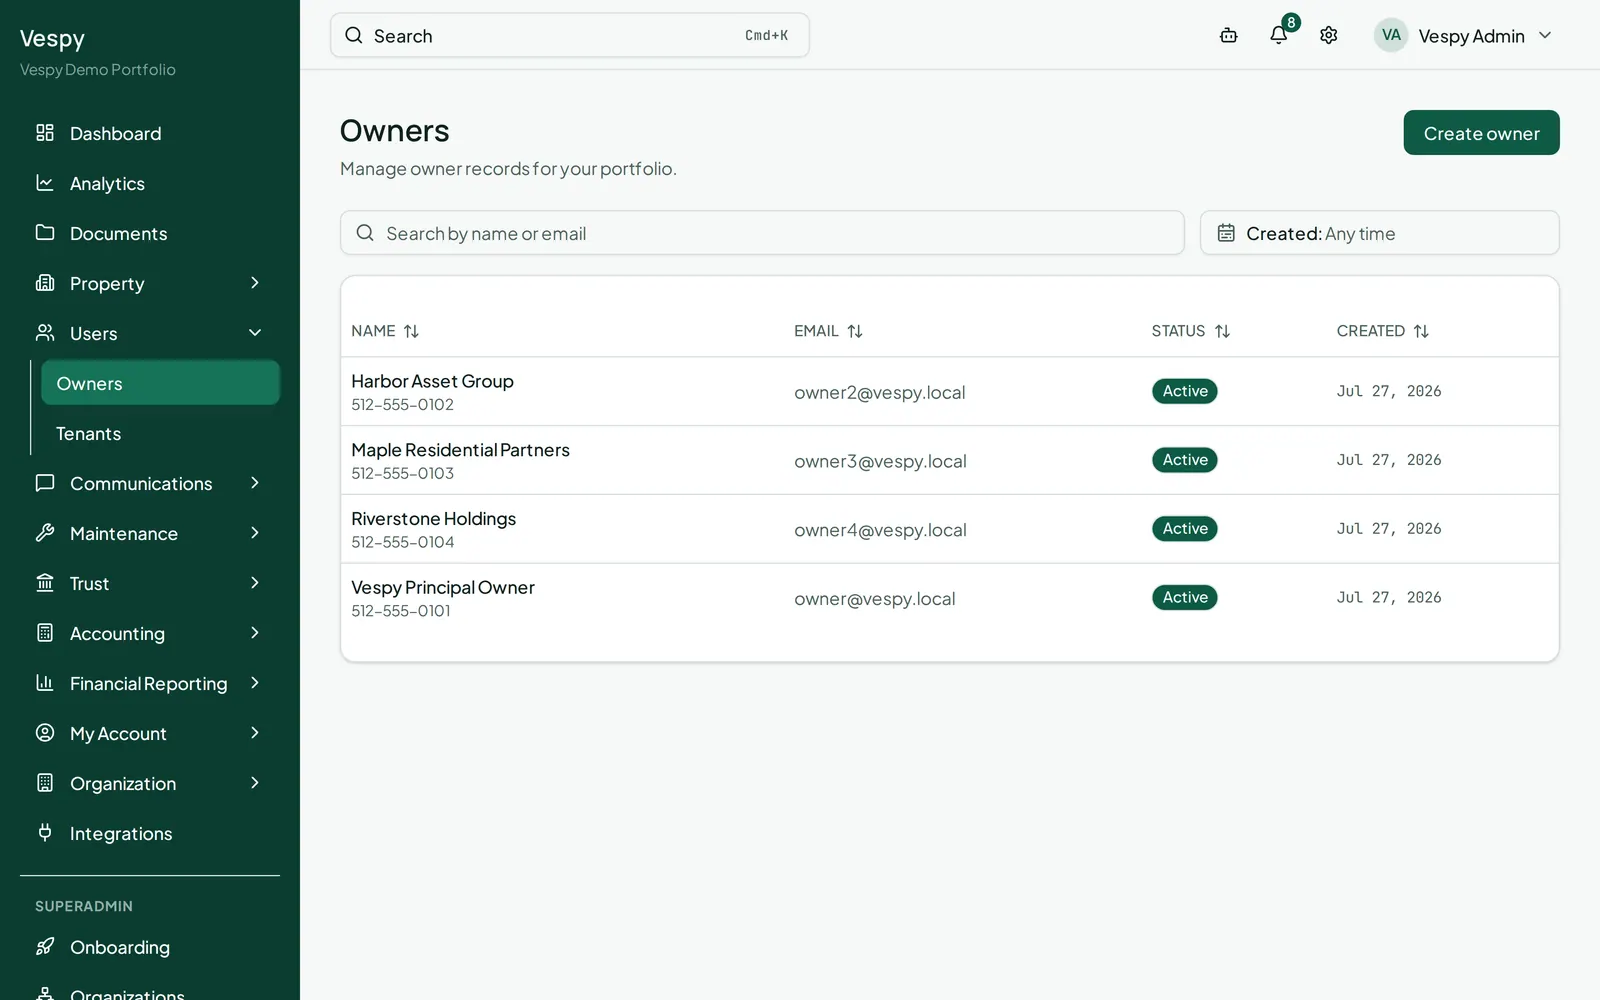Open Analytics from sidebar

click(x=150, y=183)
